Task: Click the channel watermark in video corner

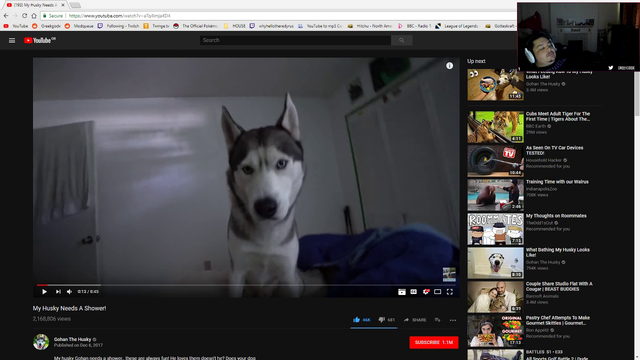Action: [449, 274]
